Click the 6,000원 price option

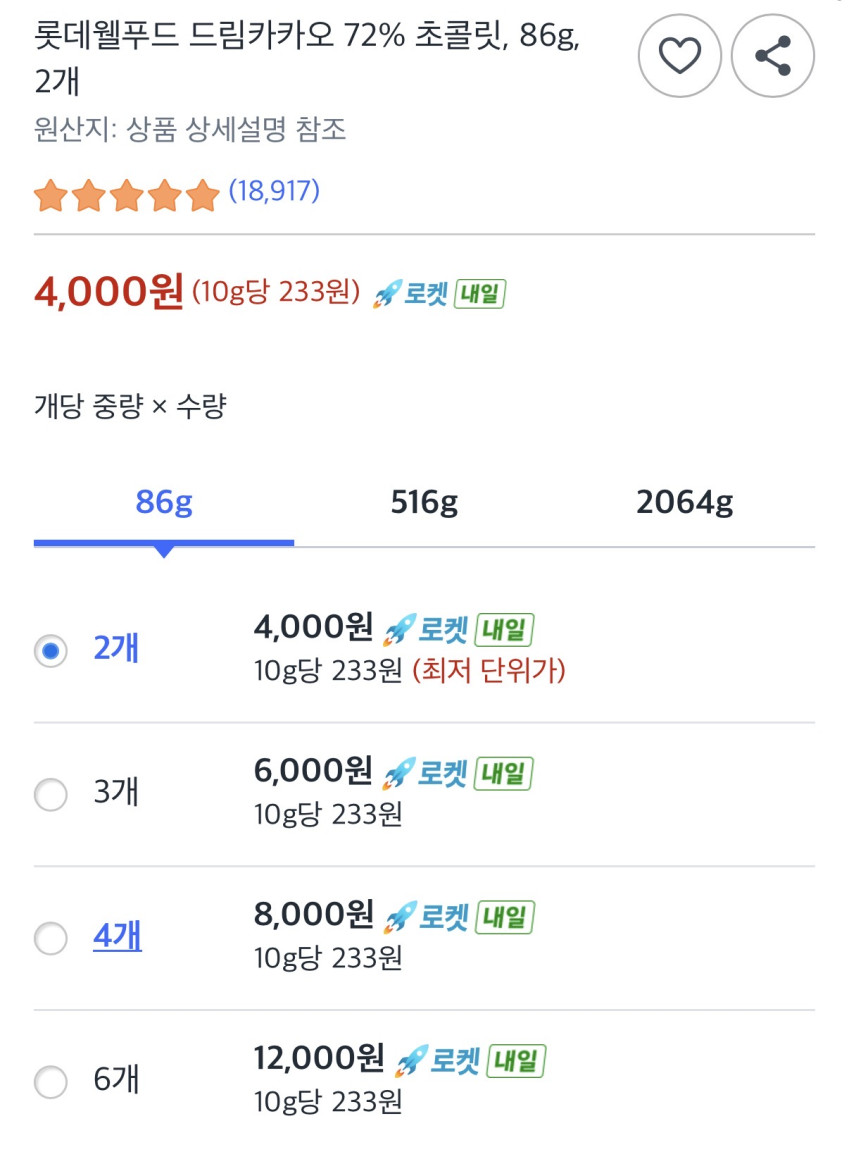point(313,771)
